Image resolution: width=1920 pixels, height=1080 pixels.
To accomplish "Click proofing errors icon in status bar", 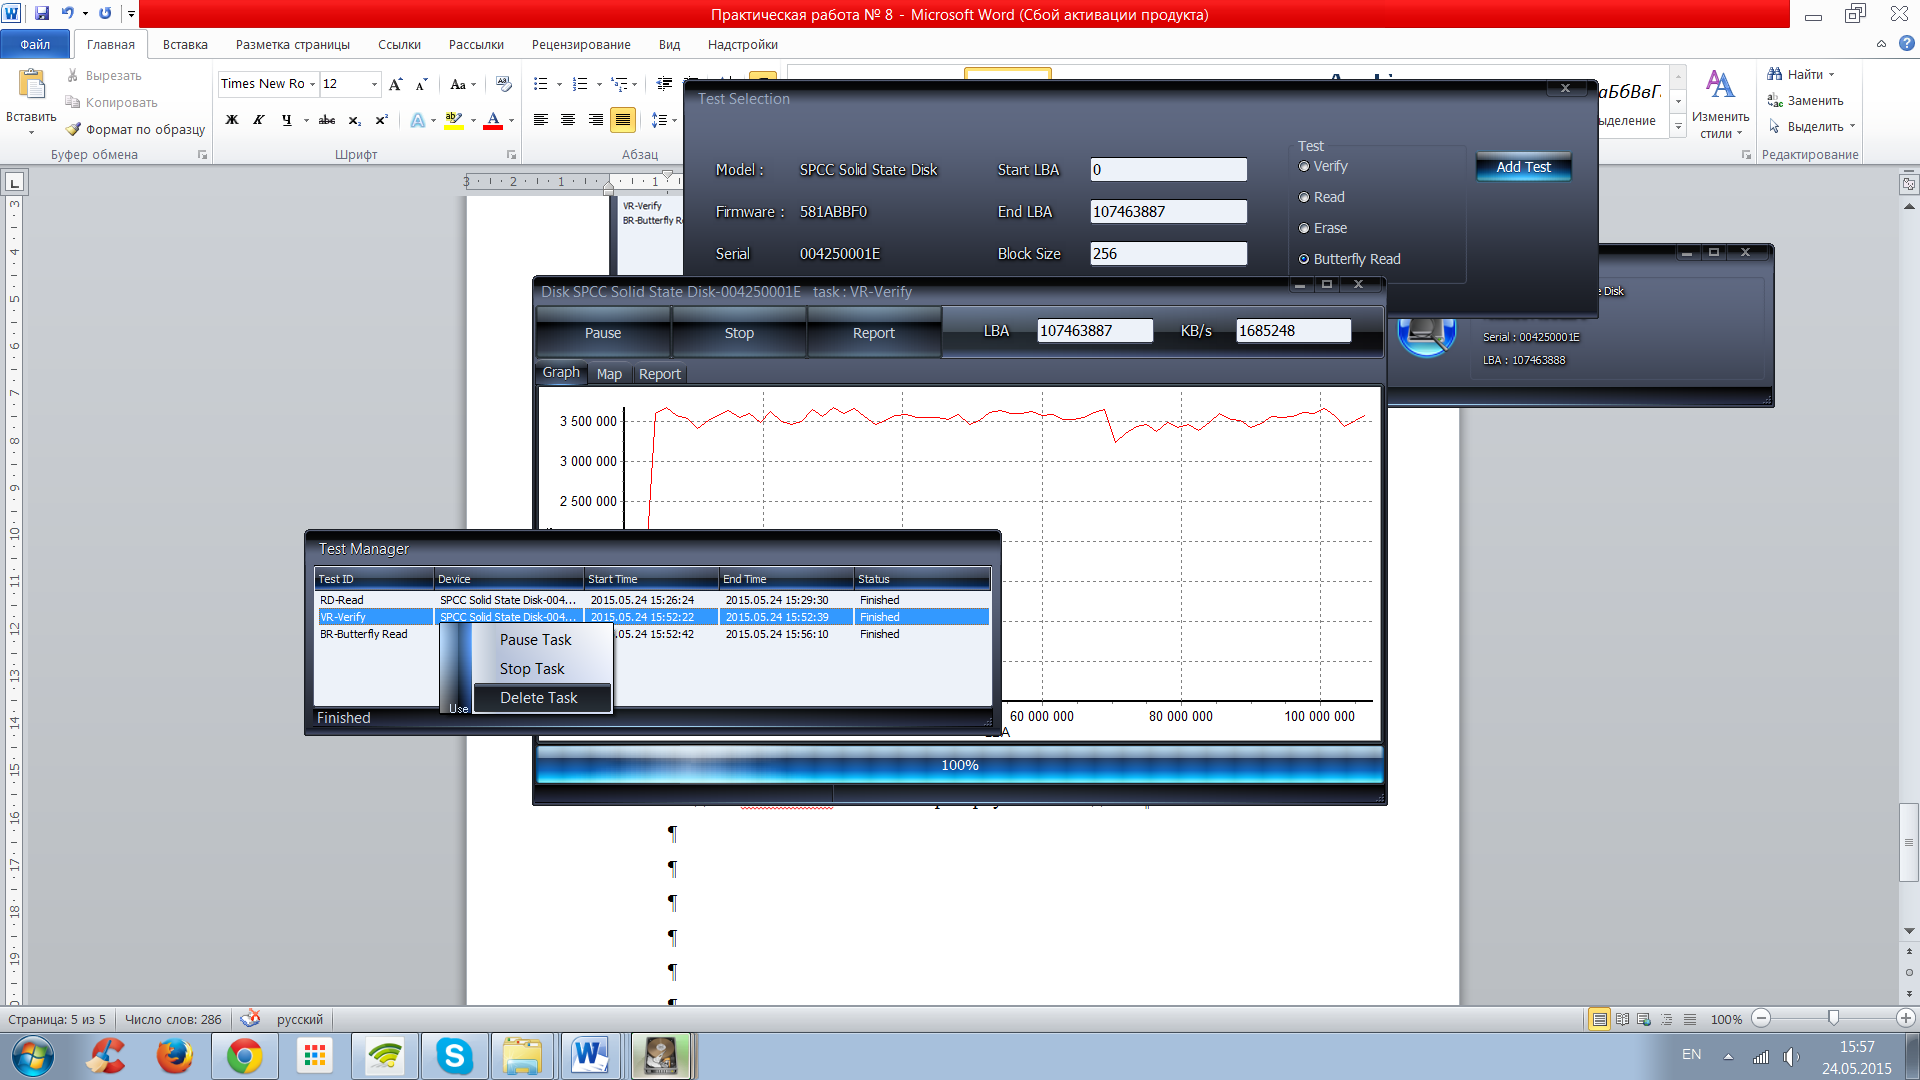I will (x=250, y=1018).
